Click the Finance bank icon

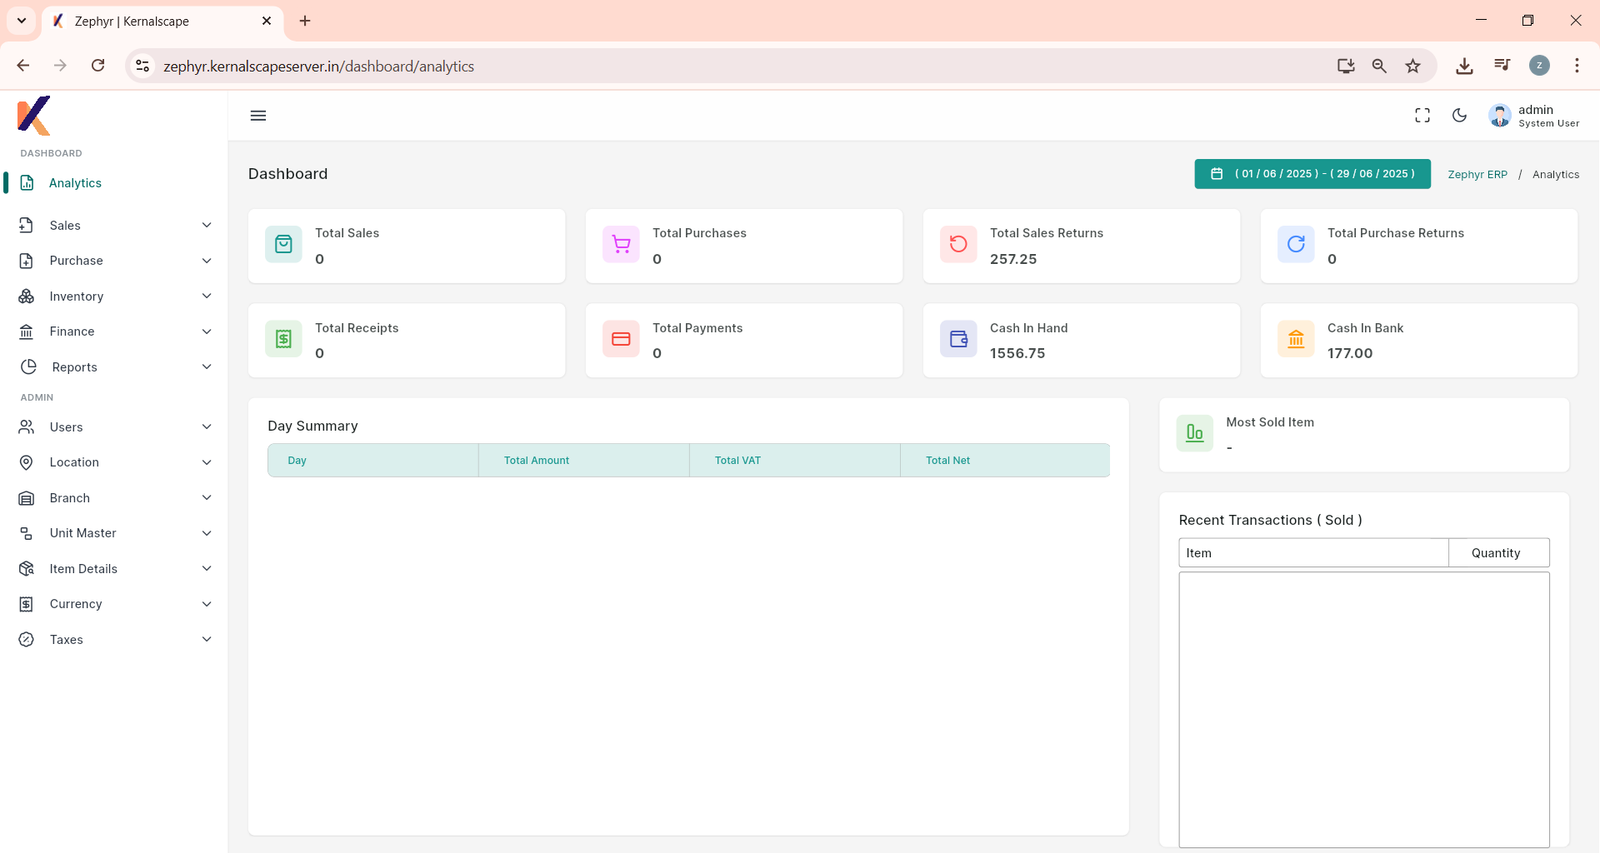coord(27,332)
